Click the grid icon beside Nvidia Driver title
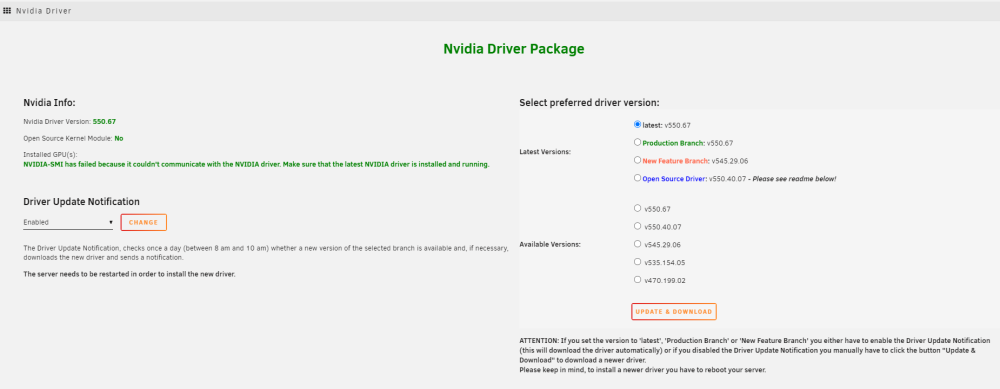The width and height of the screenshot is (1000, 389). tap(7, 11)
